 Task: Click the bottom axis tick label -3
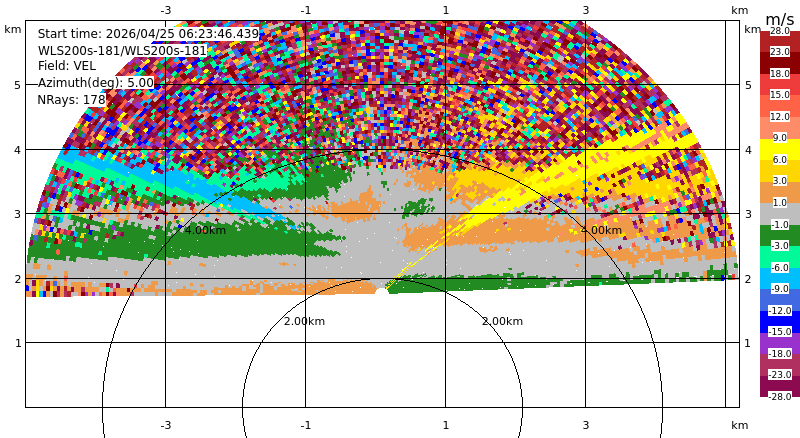tap(166, 425)
